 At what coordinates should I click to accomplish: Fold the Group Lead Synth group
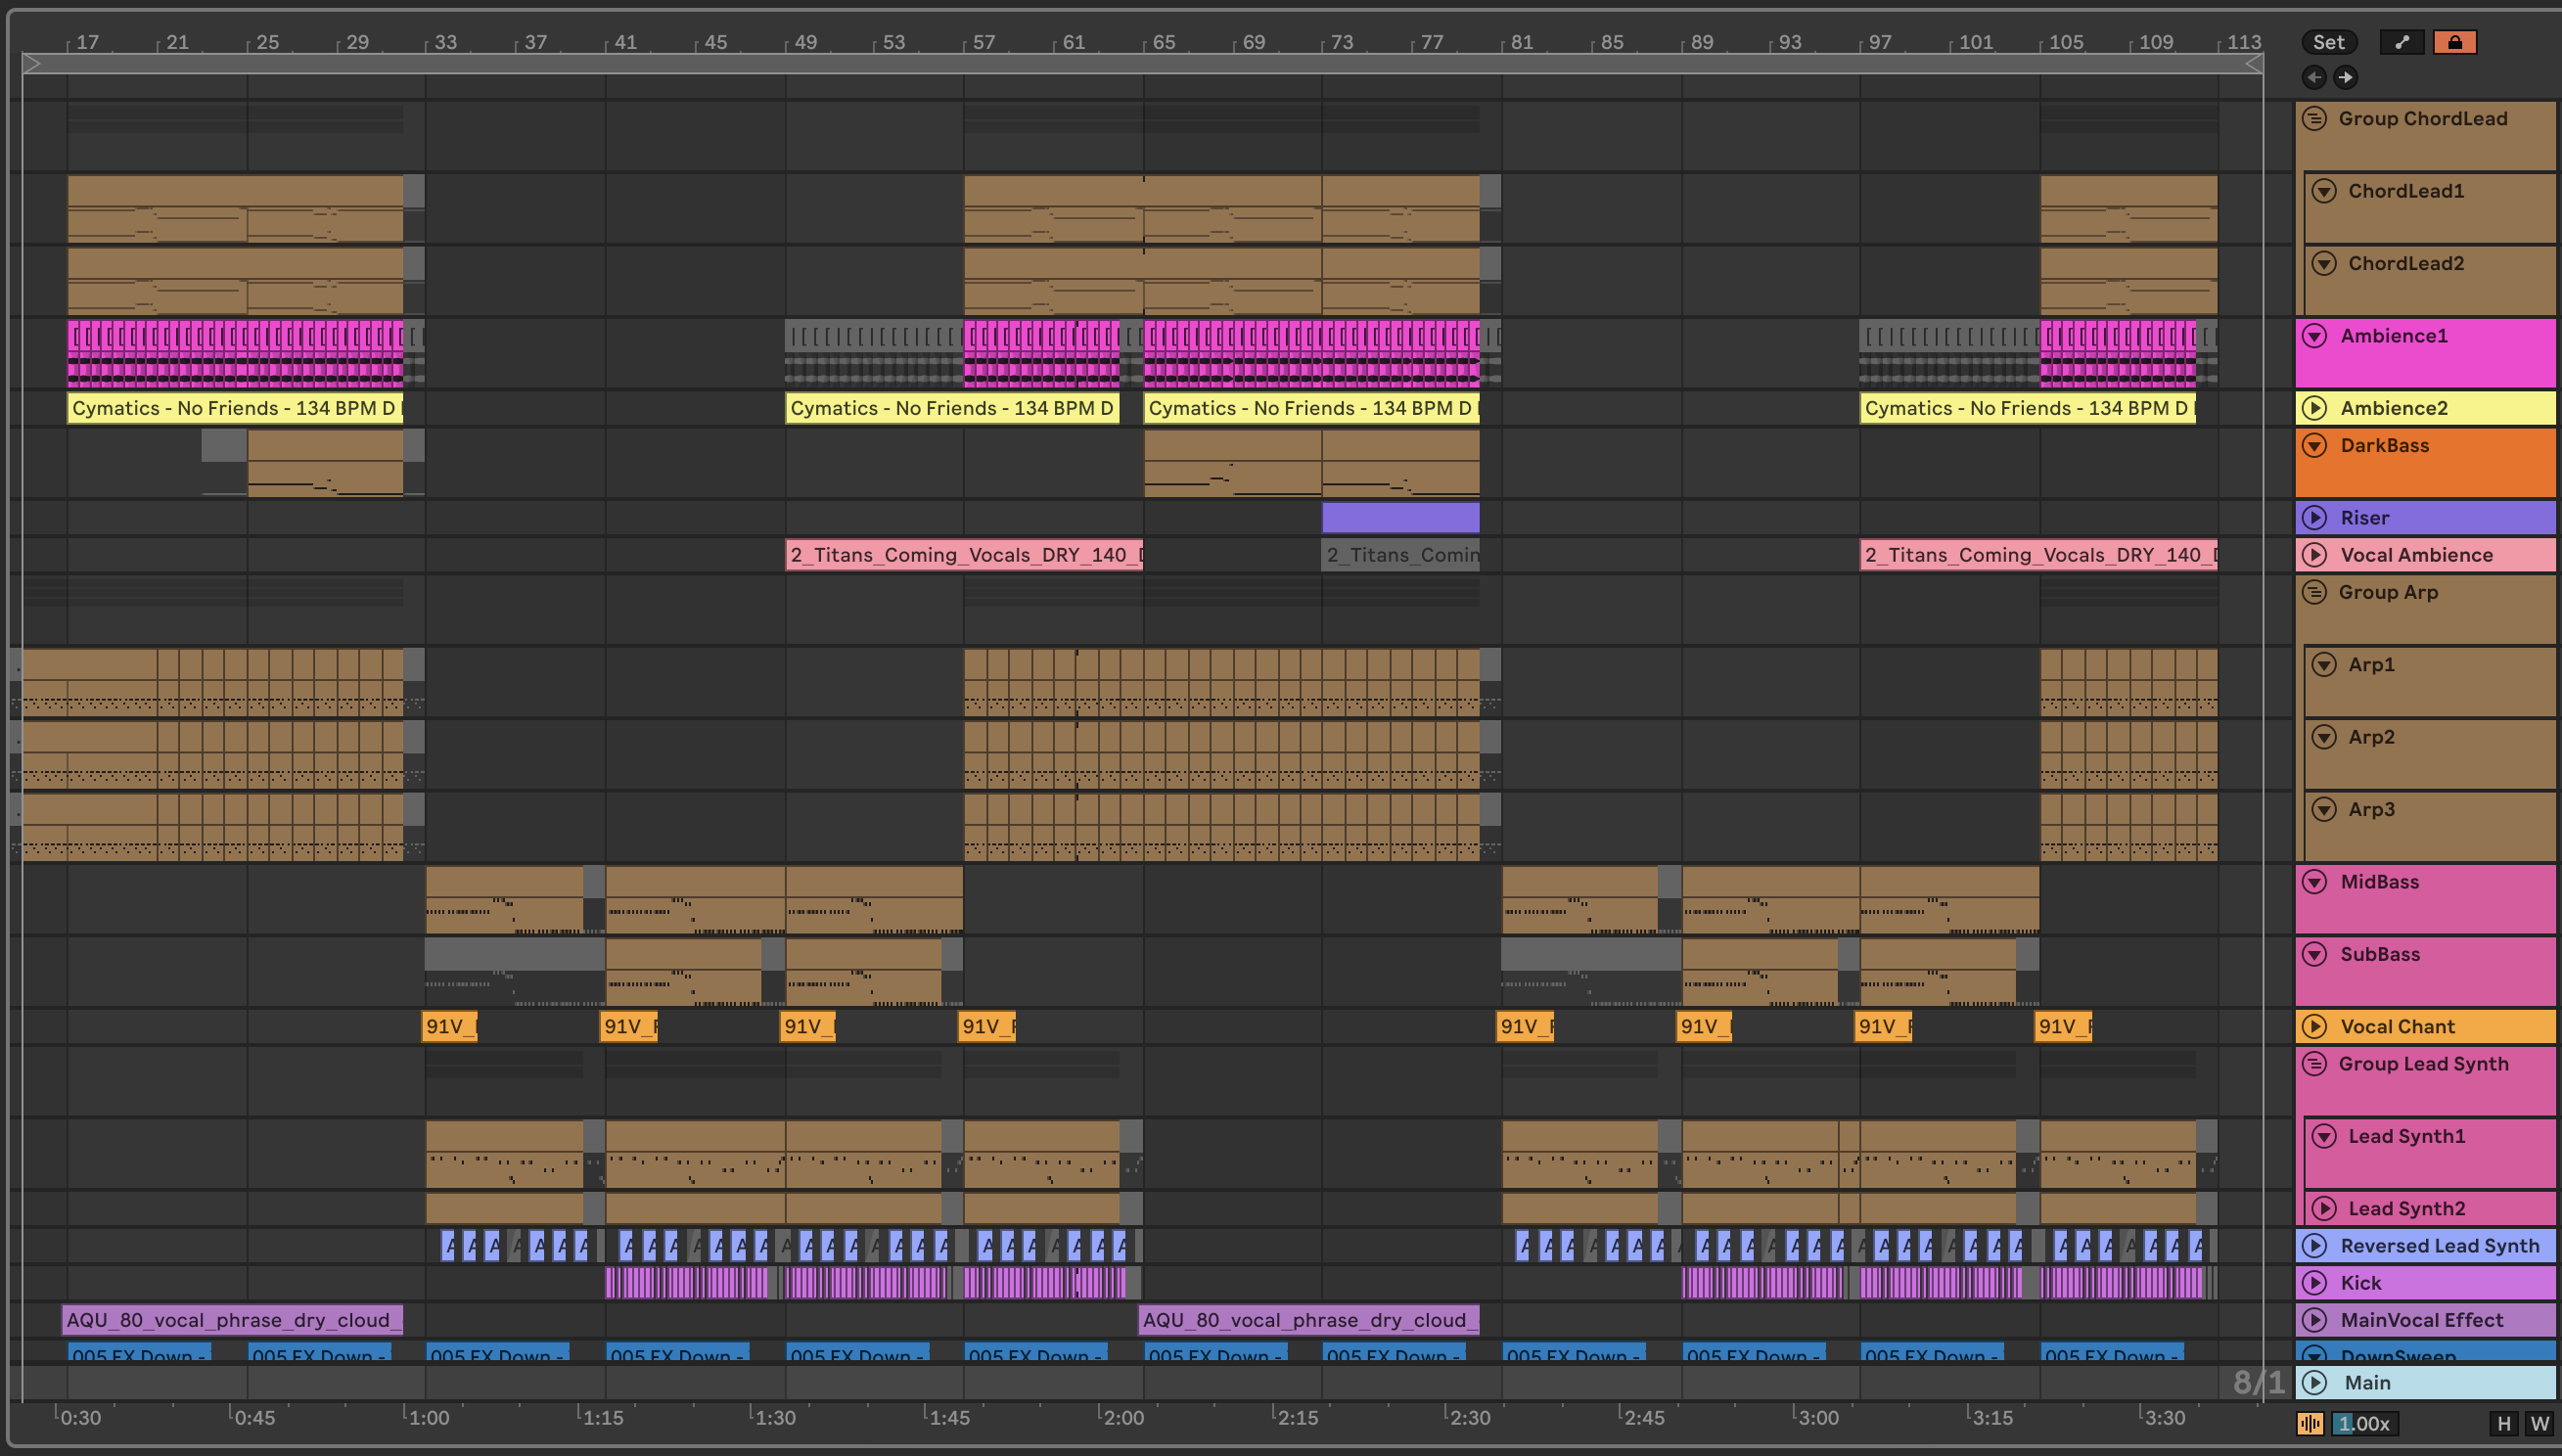(2314, 1064)
